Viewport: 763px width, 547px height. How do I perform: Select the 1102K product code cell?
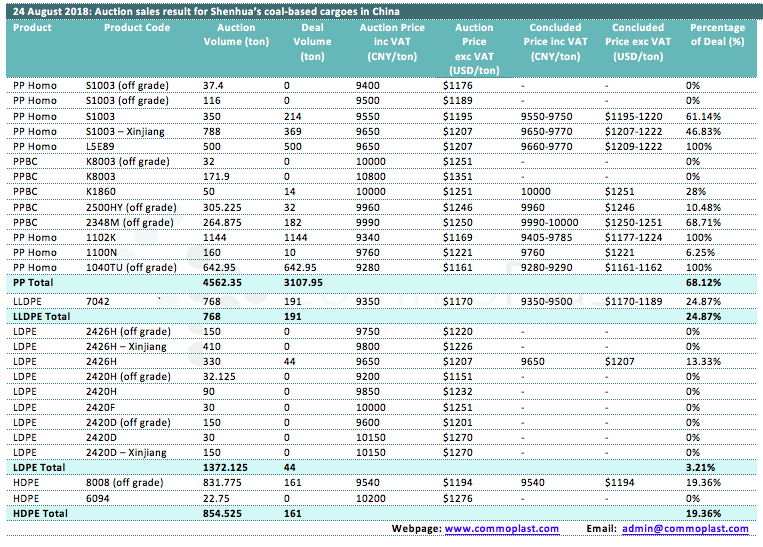[x=102, y=238]
